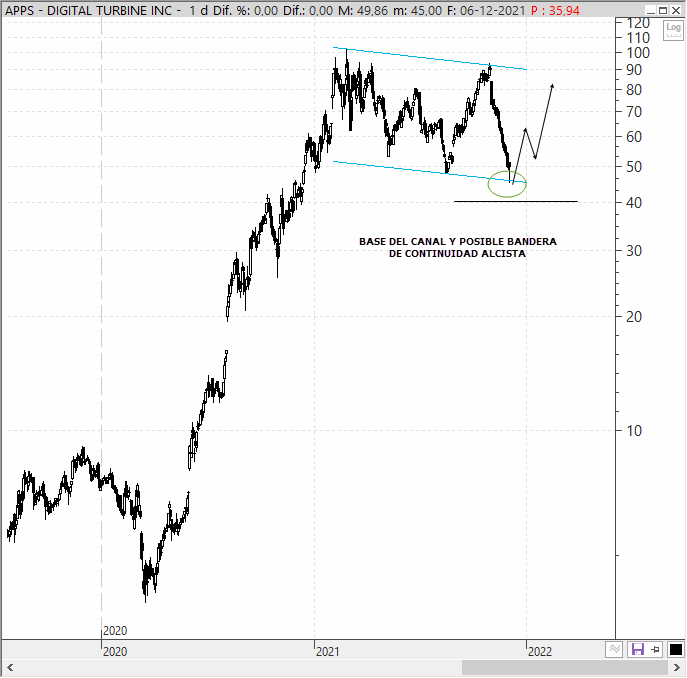Click the lower 2020 label on time axis
Screen dimensions: 687x678
(115, 652)
